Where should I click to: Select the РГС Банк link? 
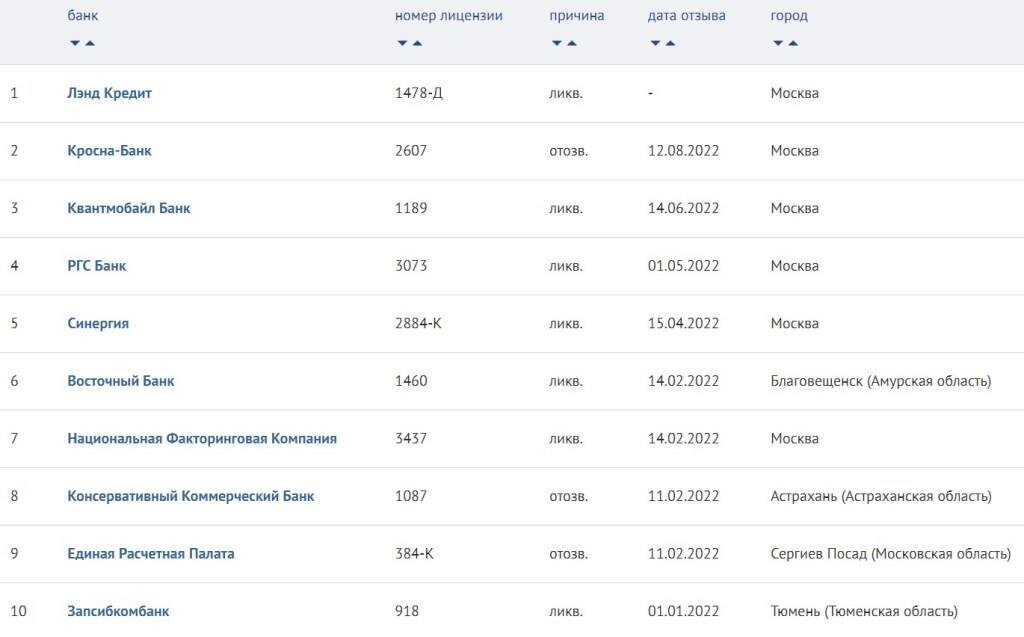tap(97, 266)
